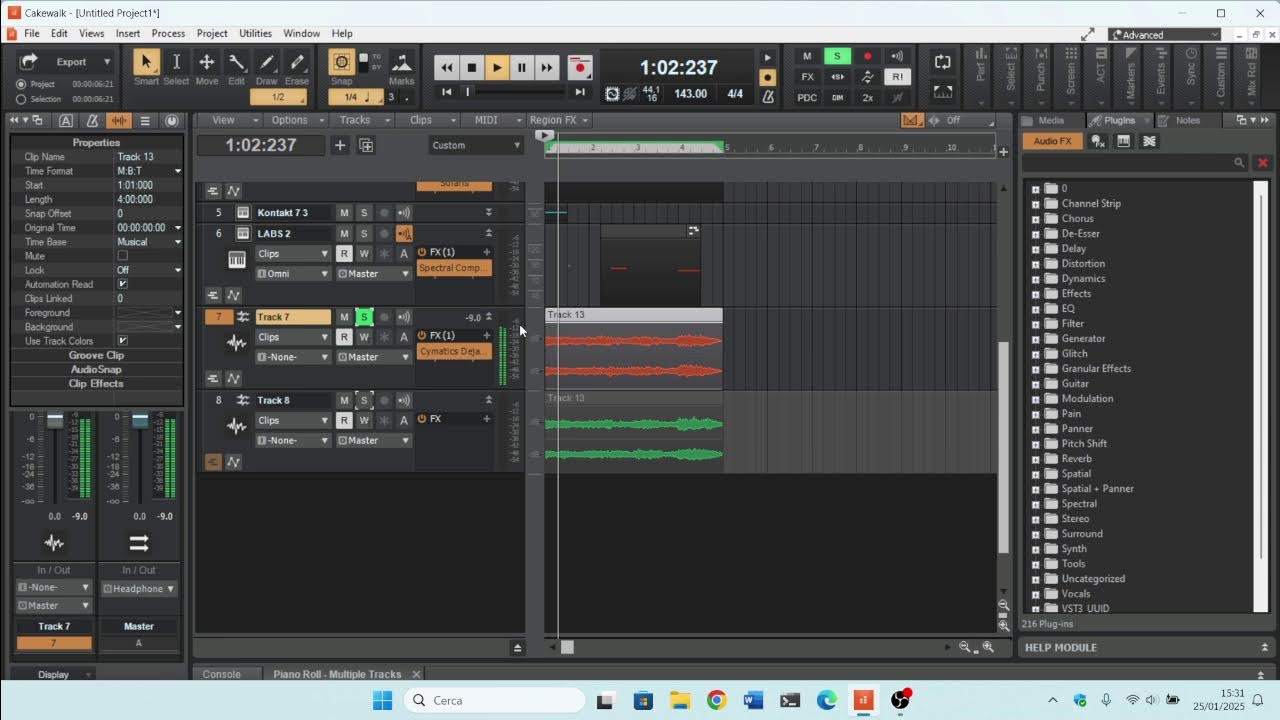Solo Track 8
Viewport: 1280px width, 720px height.
click(364, 400)
